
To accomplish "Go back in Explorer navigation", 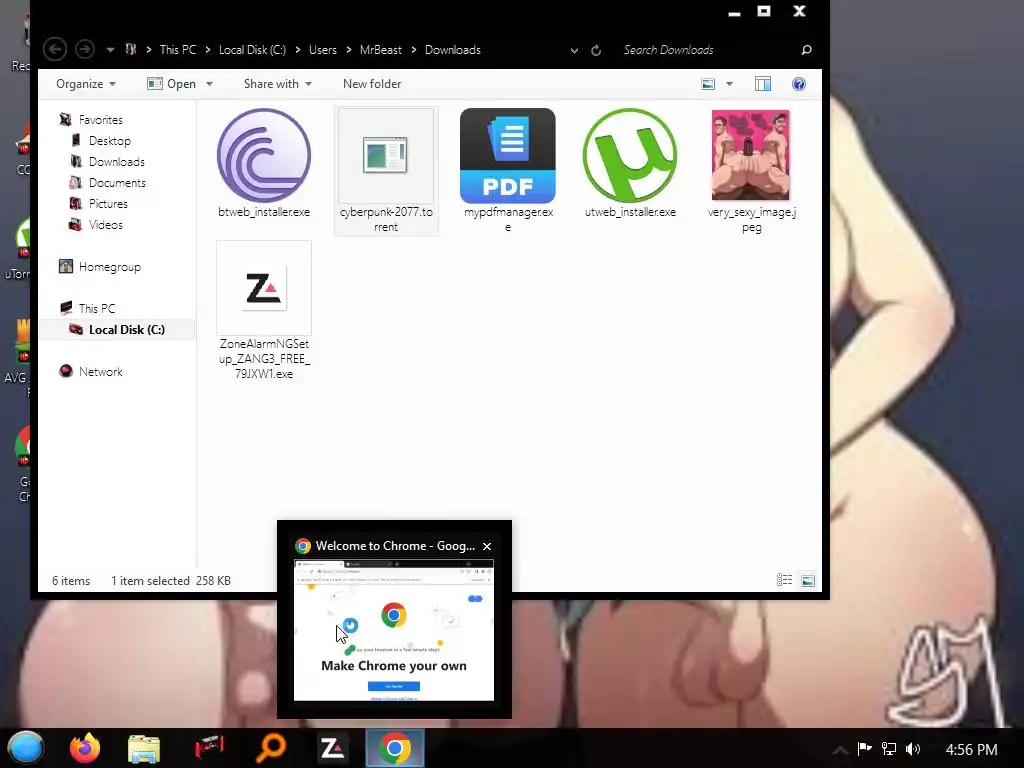I will tap(55, 50).
